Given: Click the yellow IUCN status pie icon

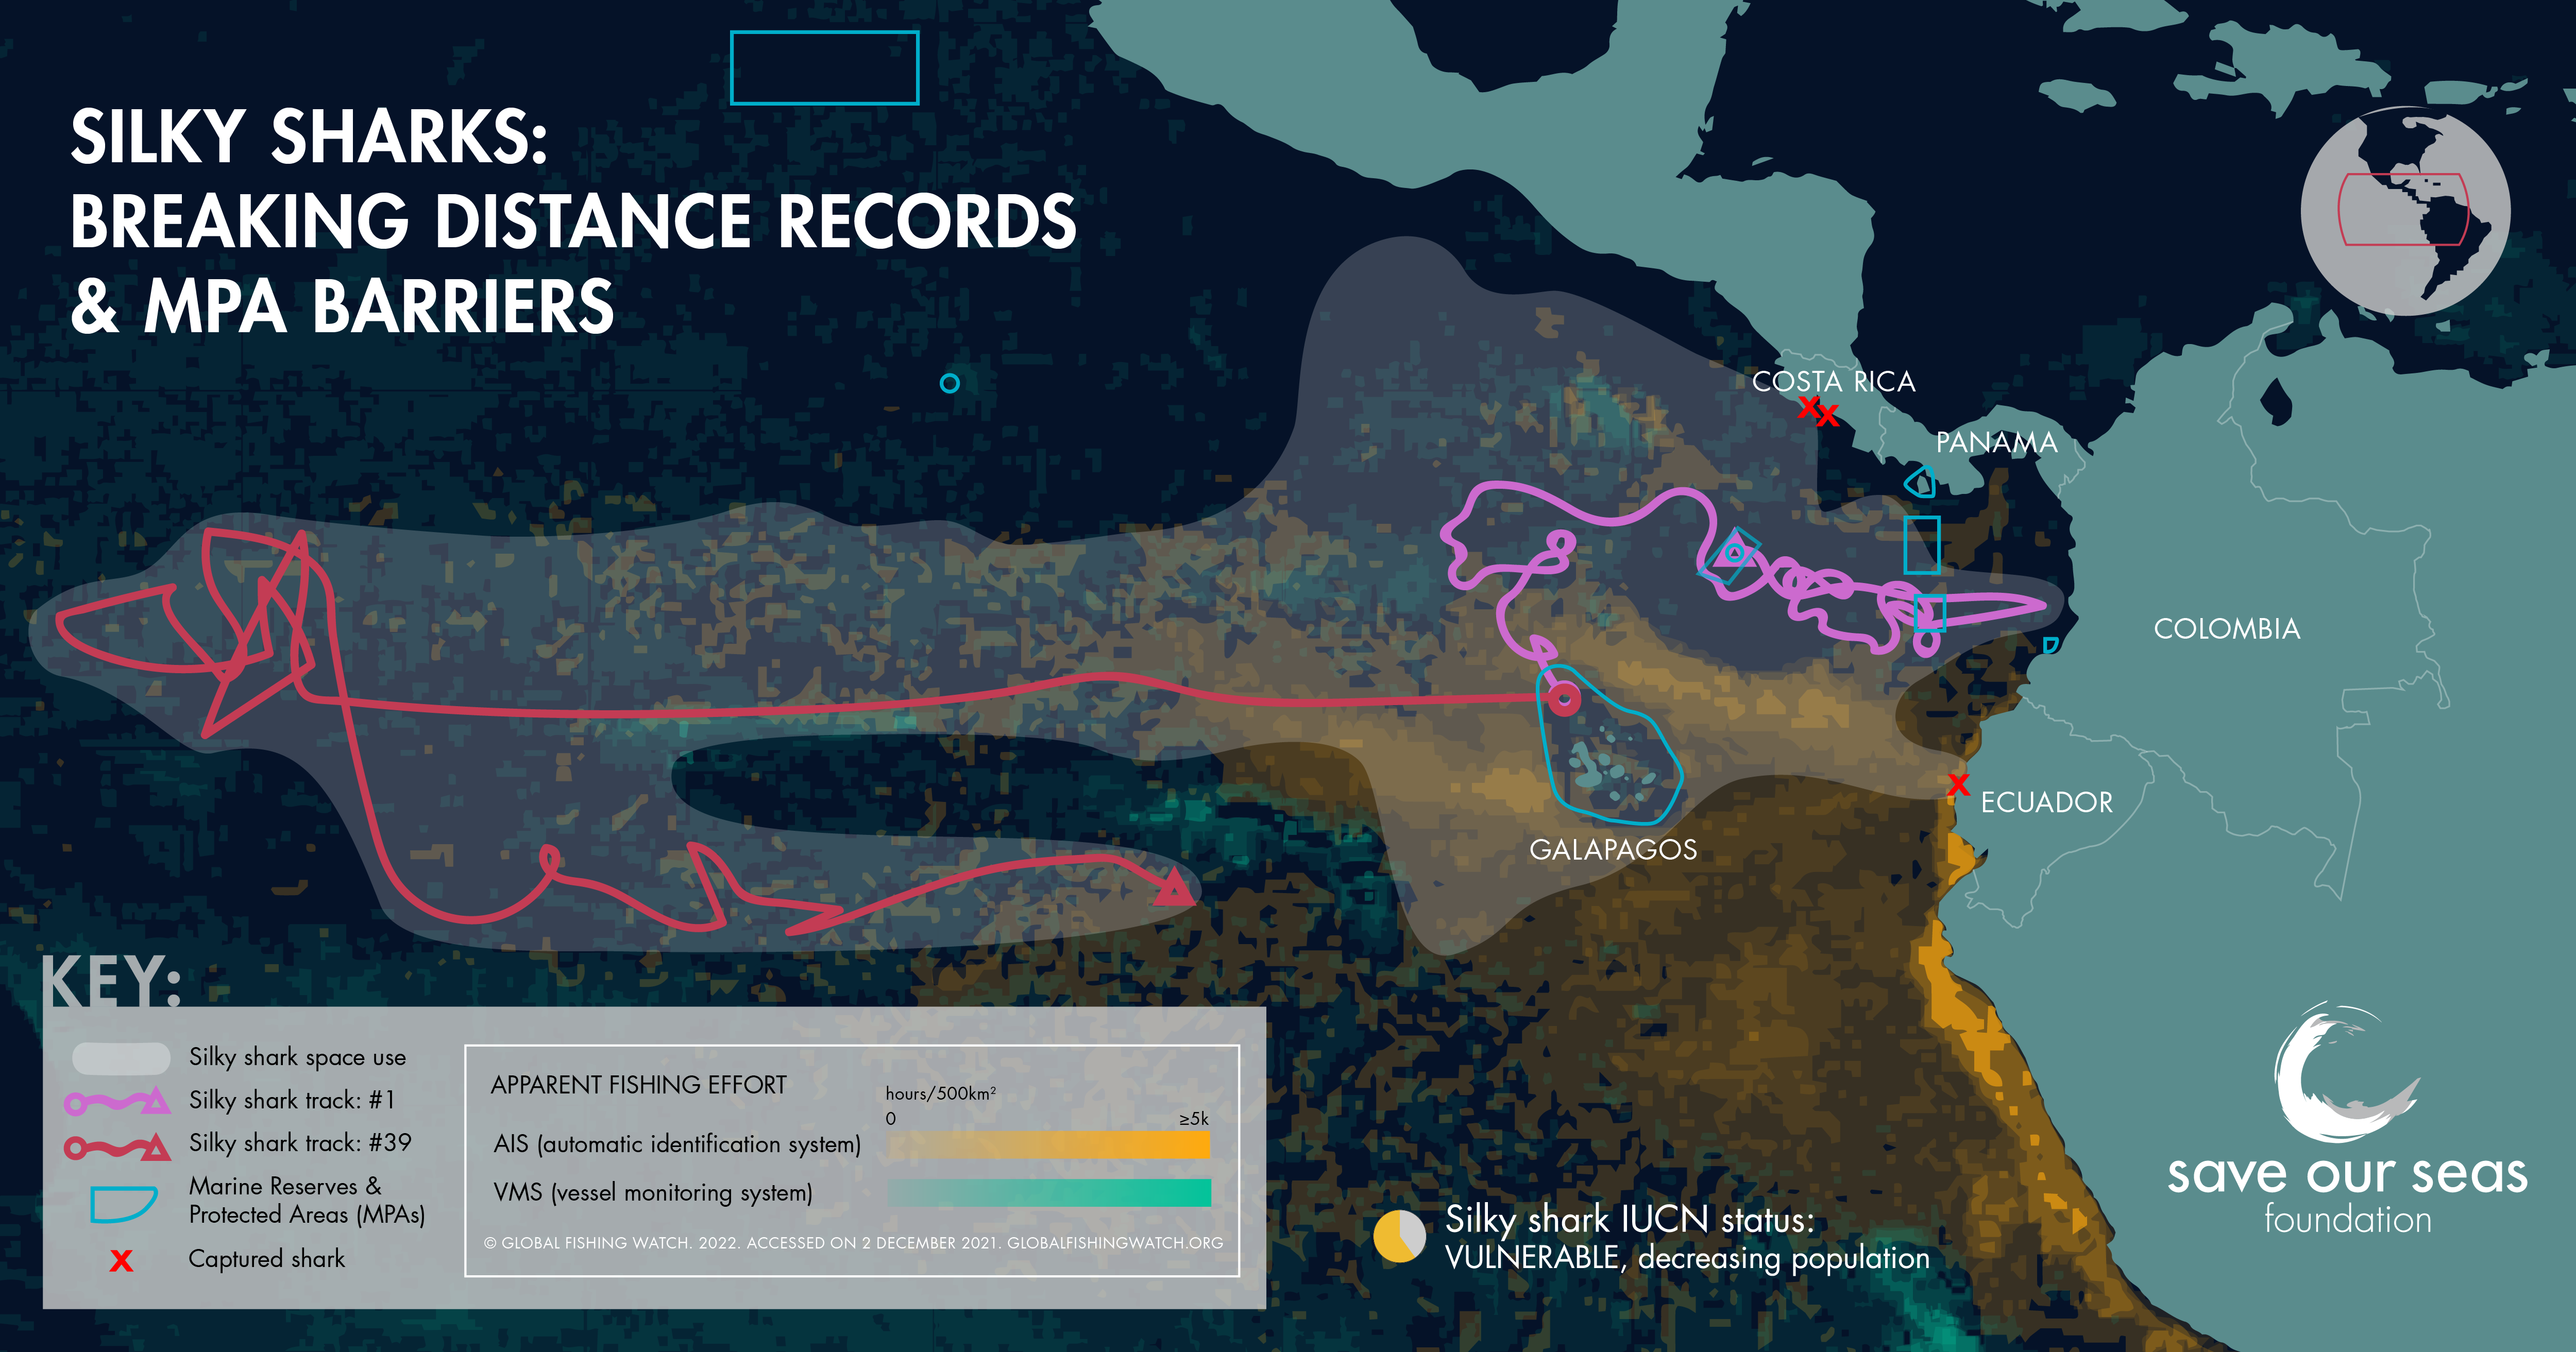Looking at the screenshot, I should coord(1399,1237).
